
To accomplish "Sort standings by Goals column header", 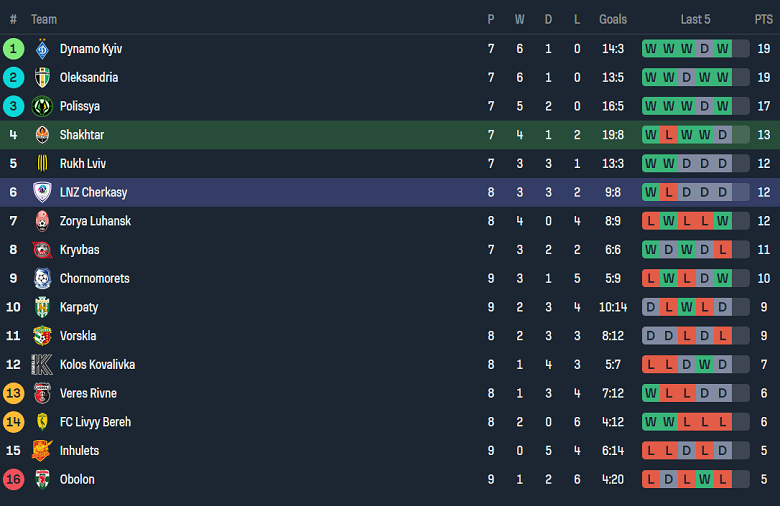I will click(613, 19).
